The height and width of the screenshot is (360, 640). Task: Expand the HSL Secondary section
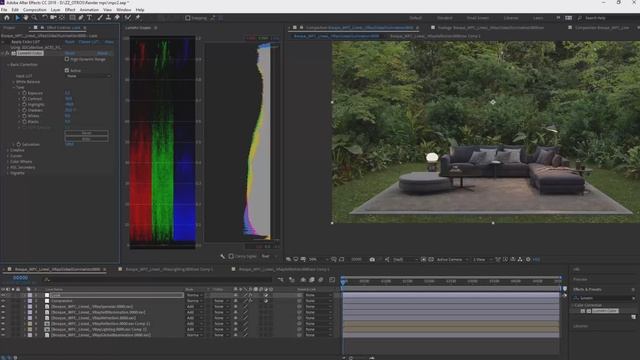[x=8, y=167]
